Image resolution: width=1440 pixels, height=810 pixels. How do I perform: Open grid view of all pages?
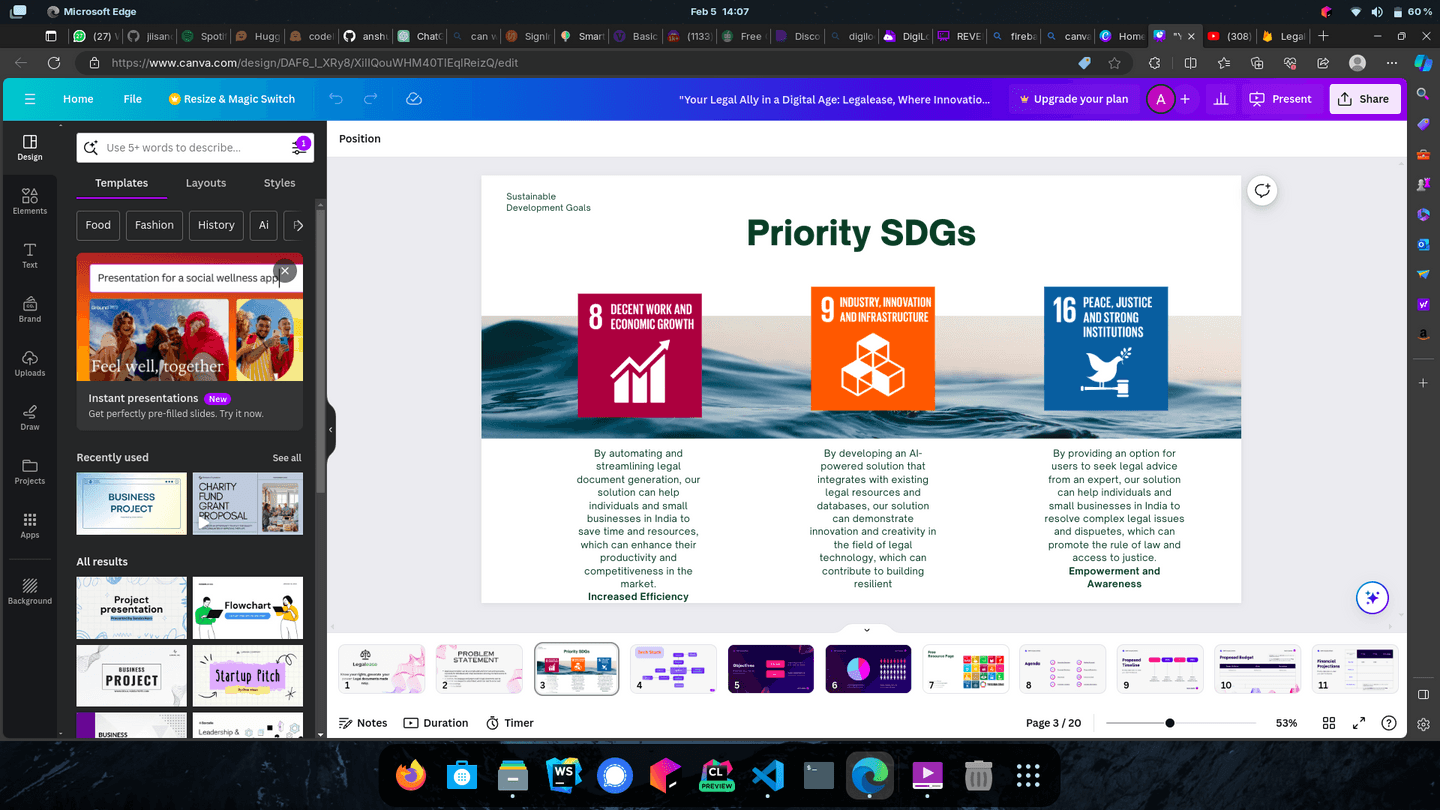pos(1329,723)
